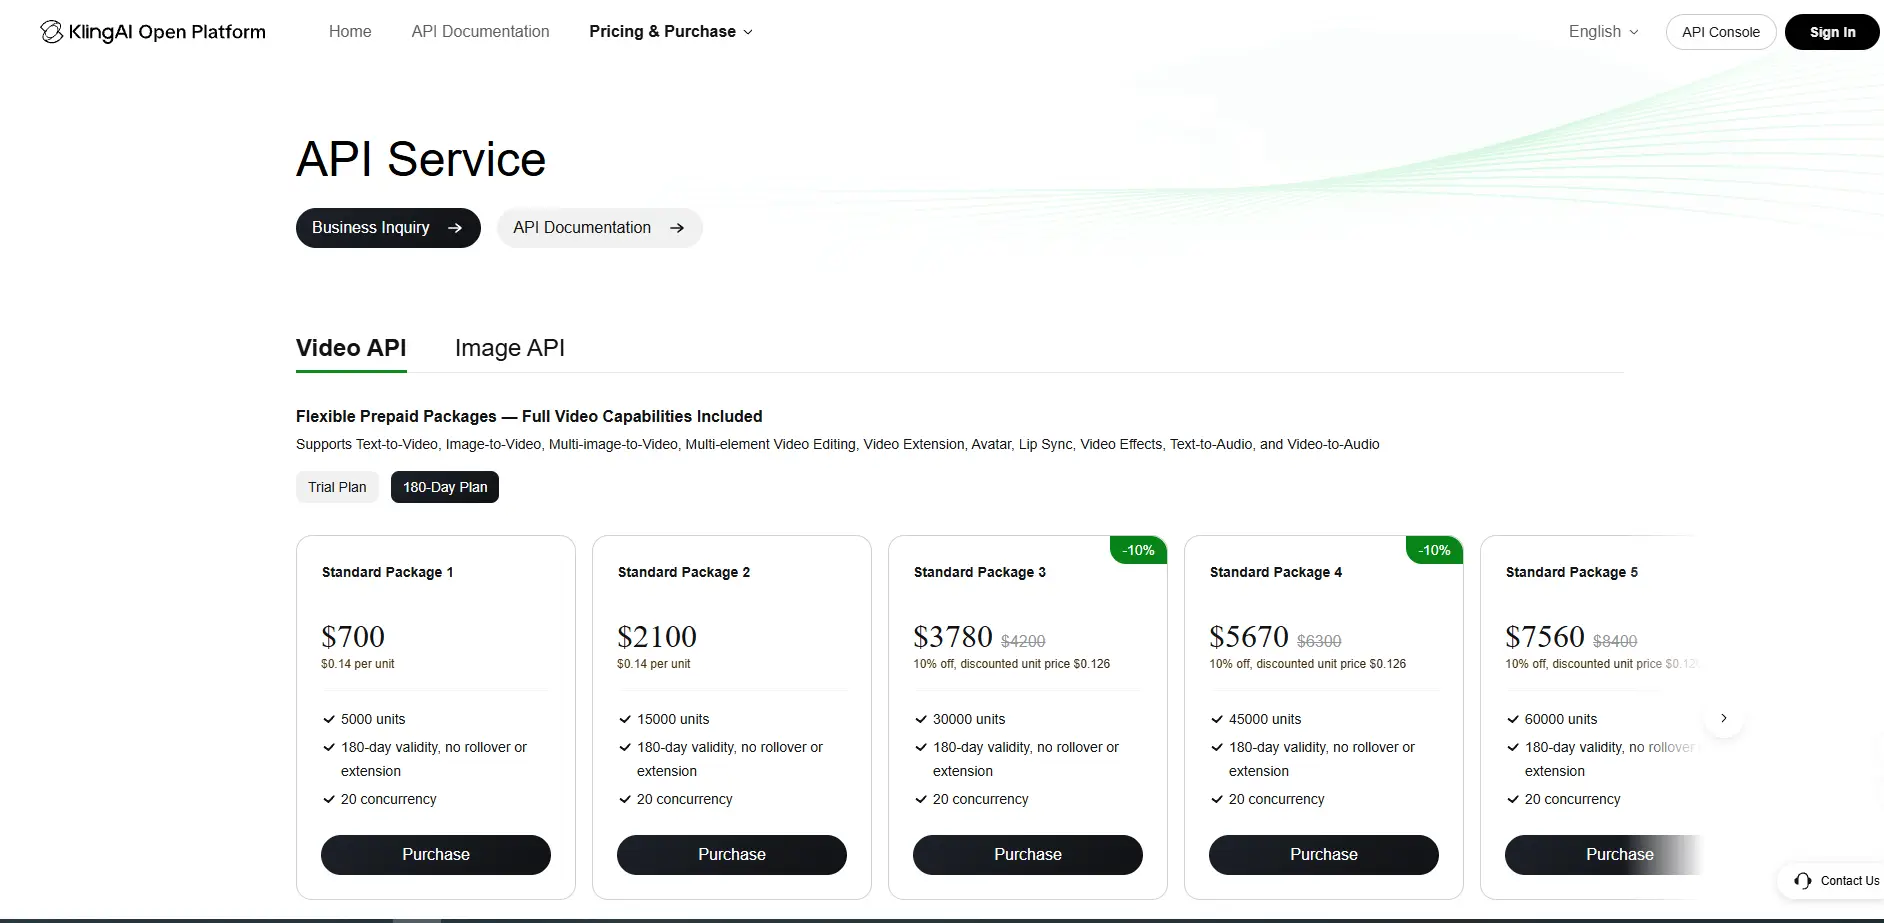Screen dimensions: 1884x923
Task: Open API Documentation in the top nav
Action: point(480,32)
